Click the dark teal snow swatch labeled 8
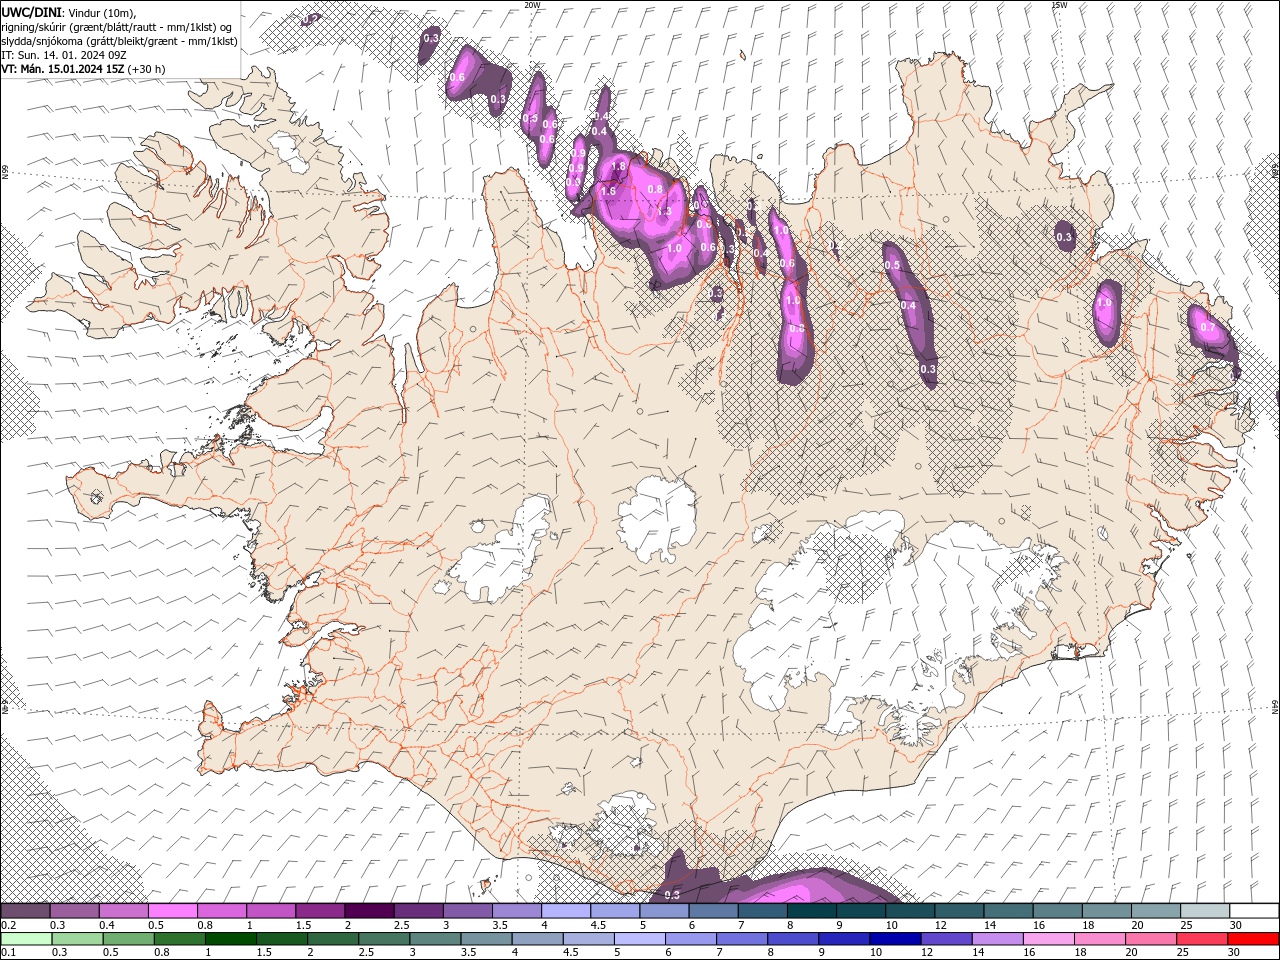The image size is (1280, 960). [x=811, y=911]
